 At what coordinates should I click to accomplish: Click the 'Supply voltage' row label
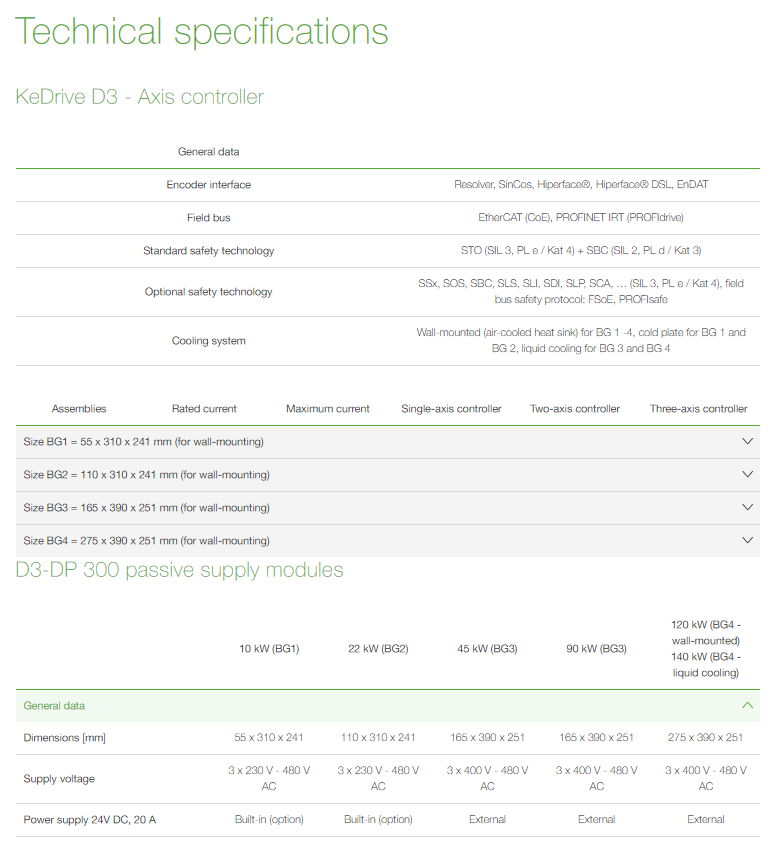tap(59, 779)
